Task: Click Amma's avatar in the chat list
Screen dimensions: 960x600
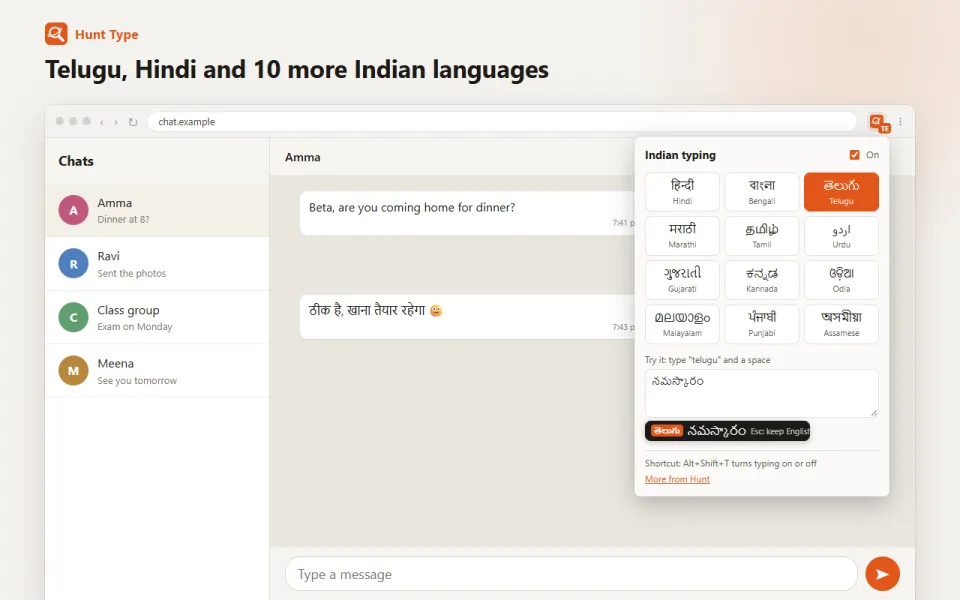Action: point(73,210)
